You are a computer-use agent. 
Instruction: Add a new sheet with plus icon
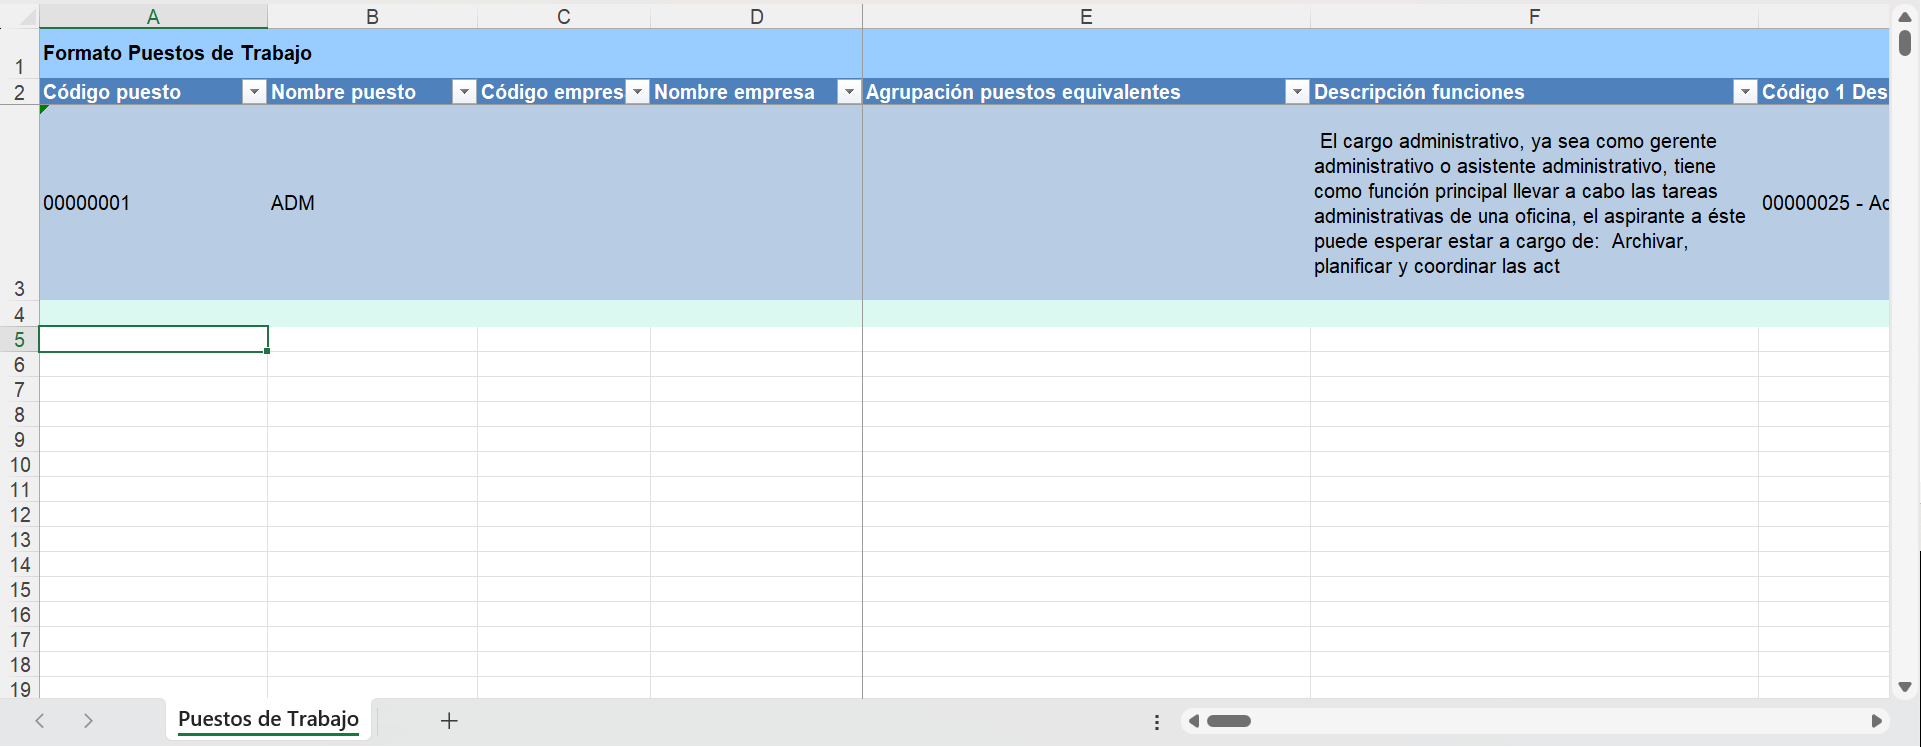coord(449,720)
